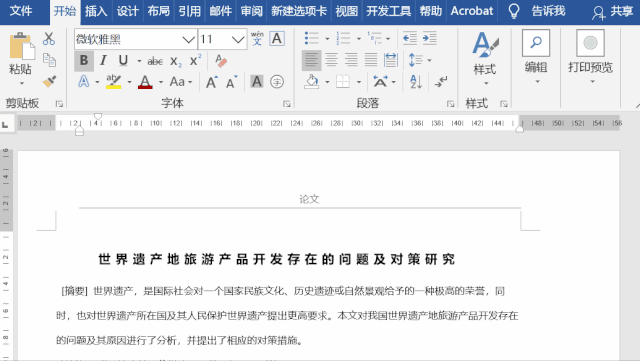Select the Format Painter brush
The width and height of the screenshot is (640, 361).
point(49,81)
